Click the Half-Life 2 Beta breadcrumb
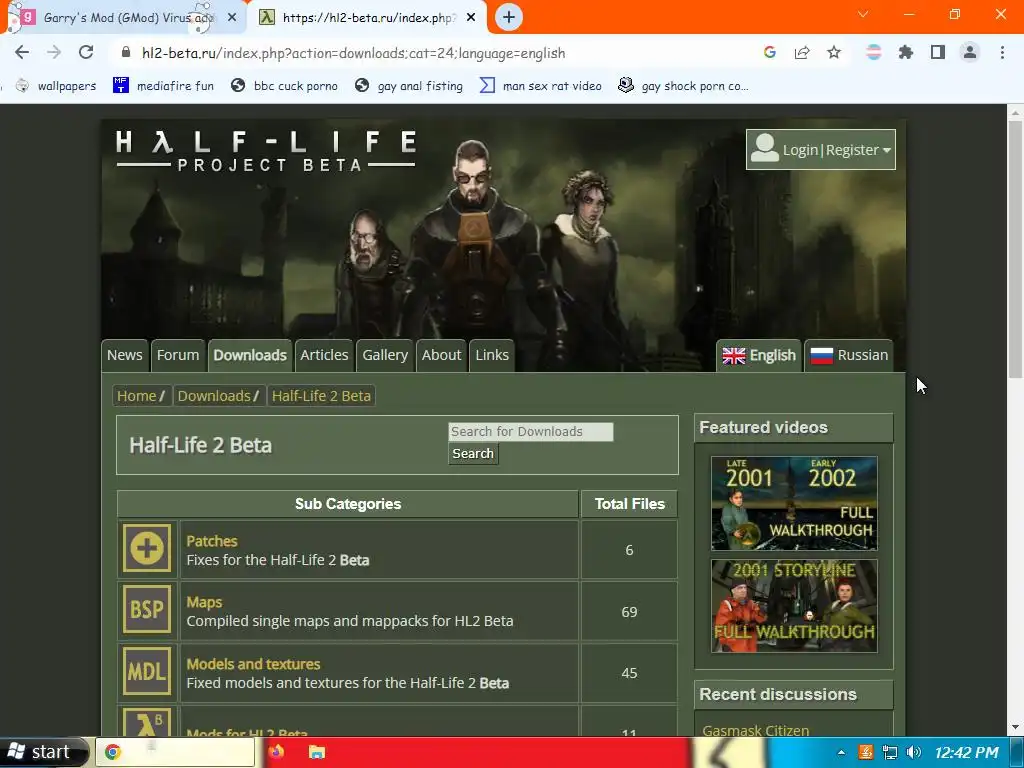Image resolution: width=1024 pixels, height=768 pixels. click(321, 396)
